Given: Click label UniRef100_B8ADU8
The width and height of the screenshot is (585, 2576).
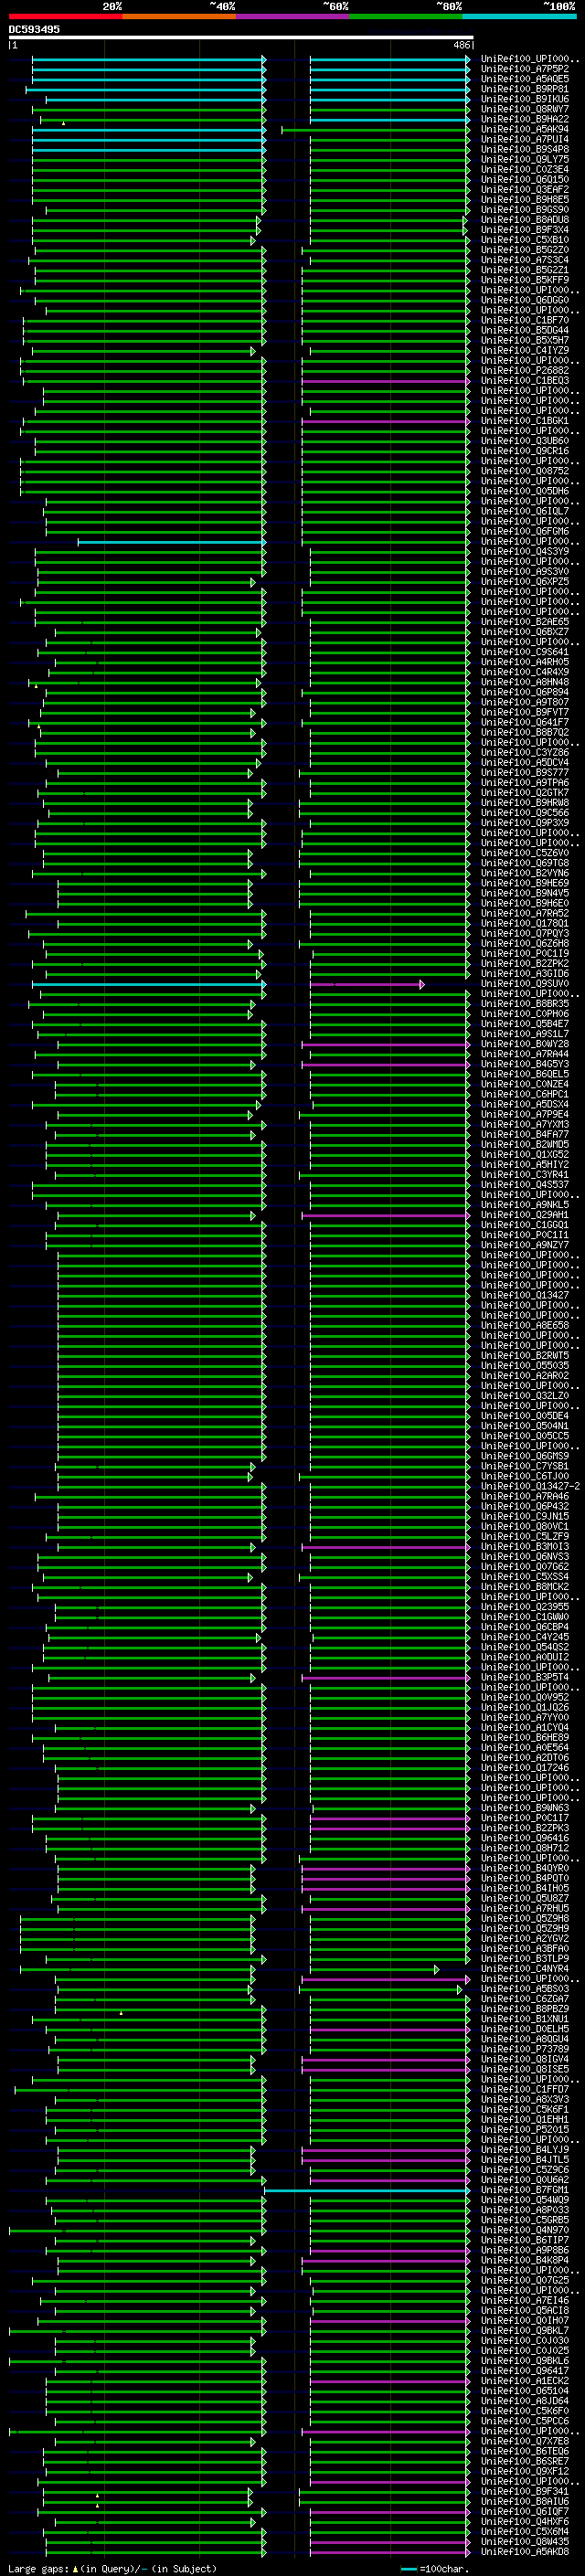Looking at the screenshot, I should click(525, 219).
